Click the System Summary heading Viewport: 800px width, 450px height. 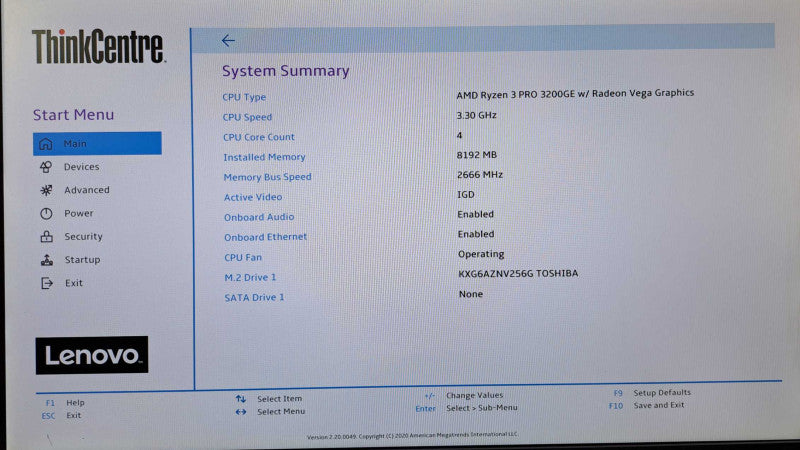pos(286,70)
